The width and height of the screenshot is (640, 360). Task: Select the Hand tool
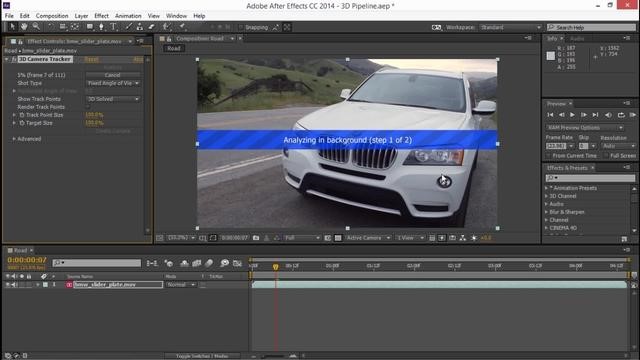(24, 27)
